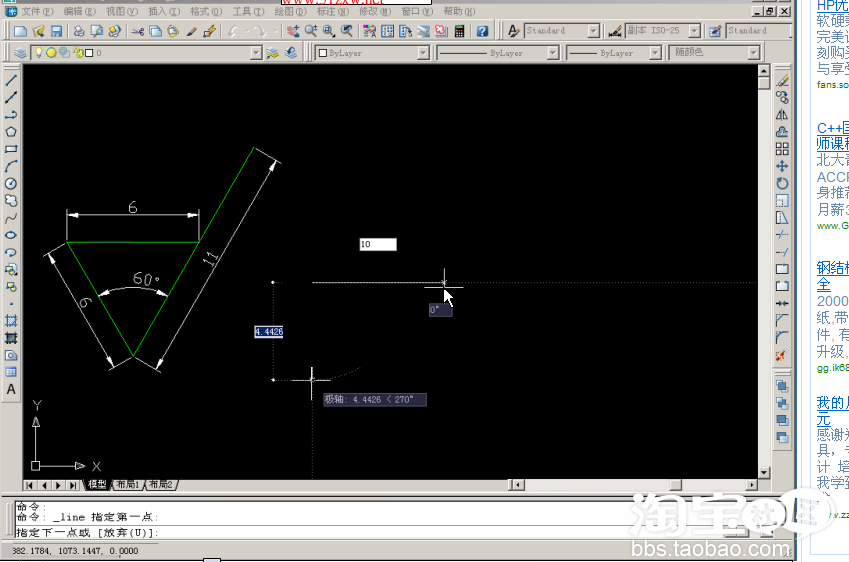Select the Polygon draw tool
This screenshot has width=849, height=562.
point(12,131)
